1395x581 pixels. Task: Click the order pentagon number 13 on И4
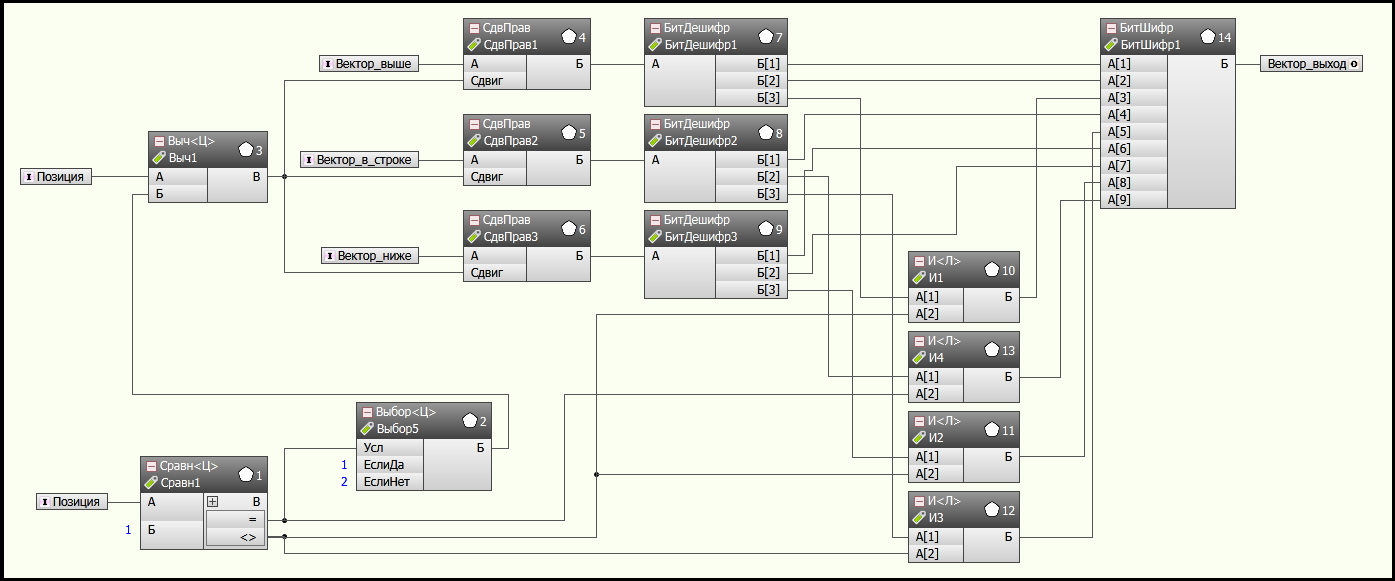[x=992, y=349]
